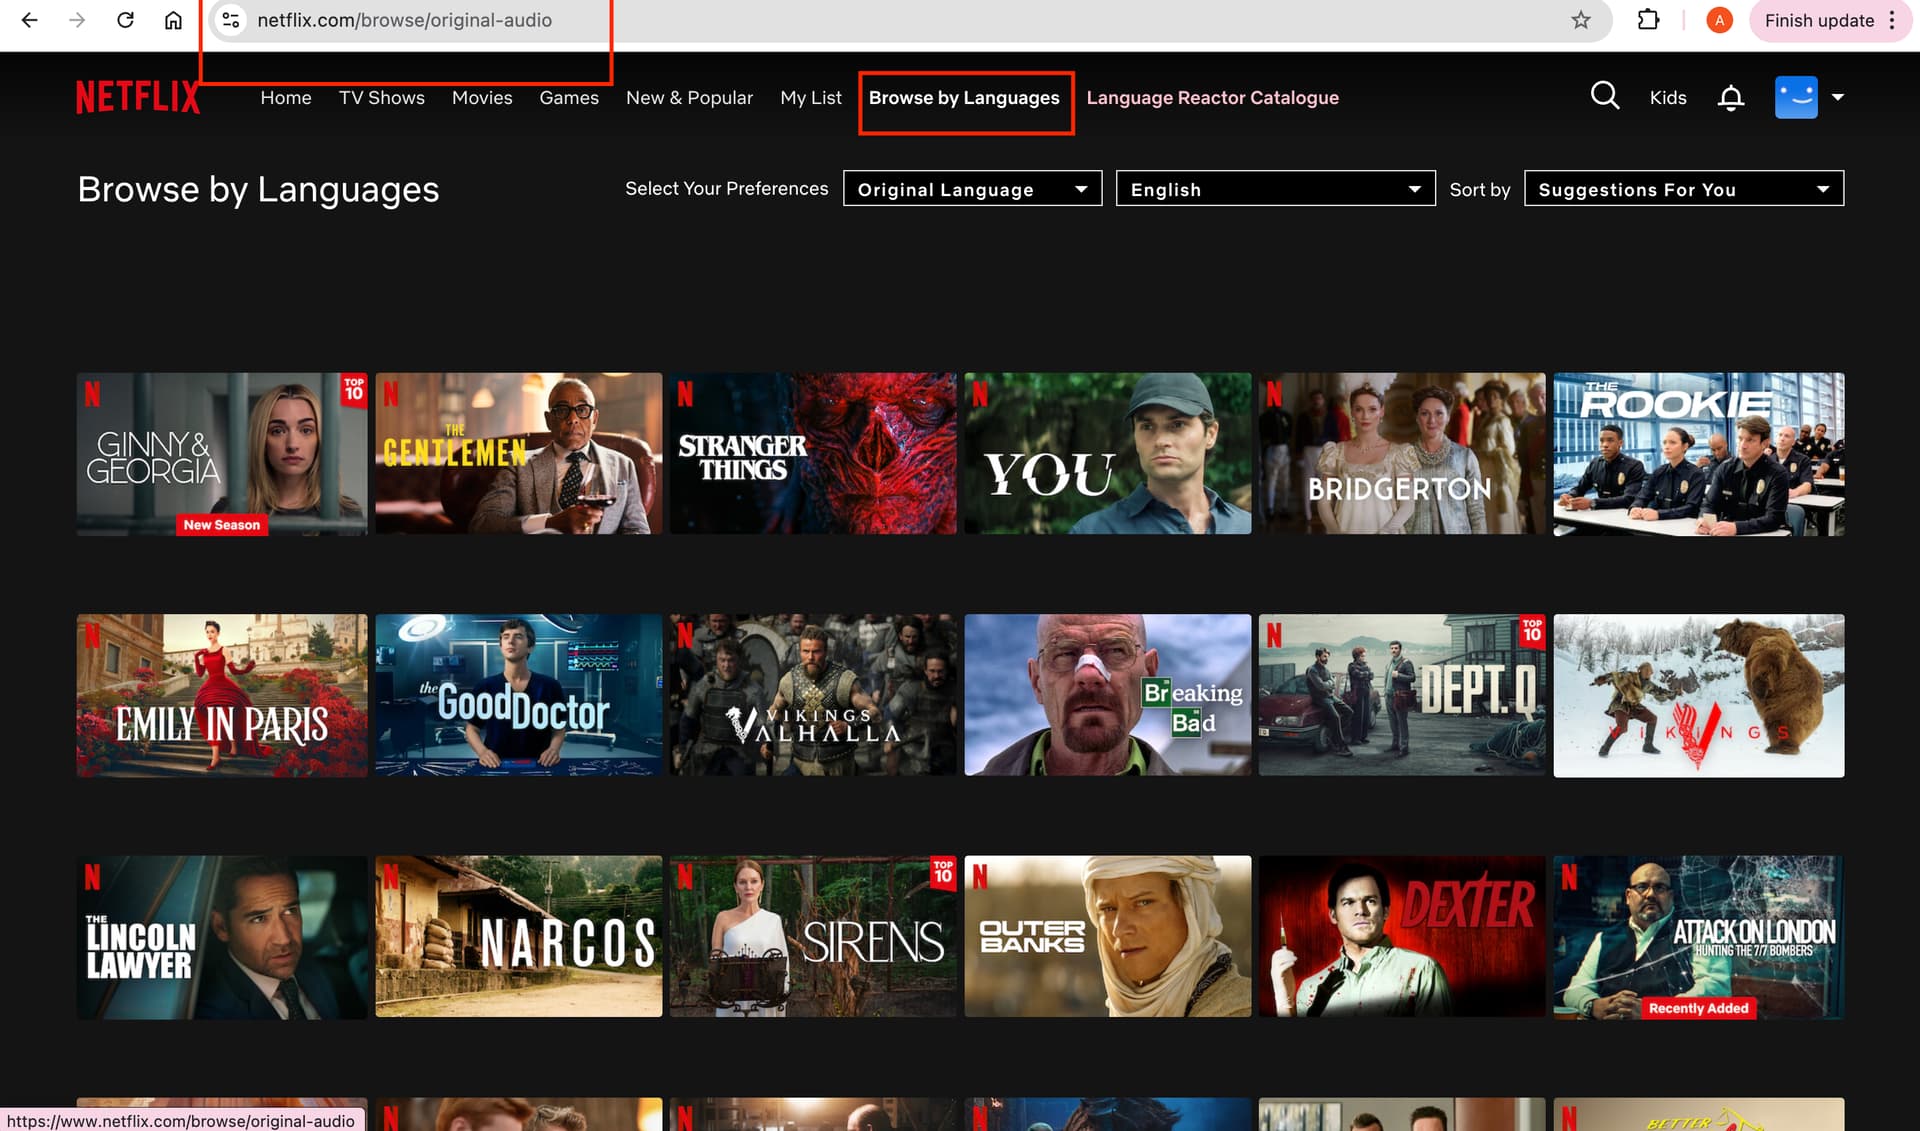Go to Netflix logo home

pyautogui.click(x=138, y=97)
